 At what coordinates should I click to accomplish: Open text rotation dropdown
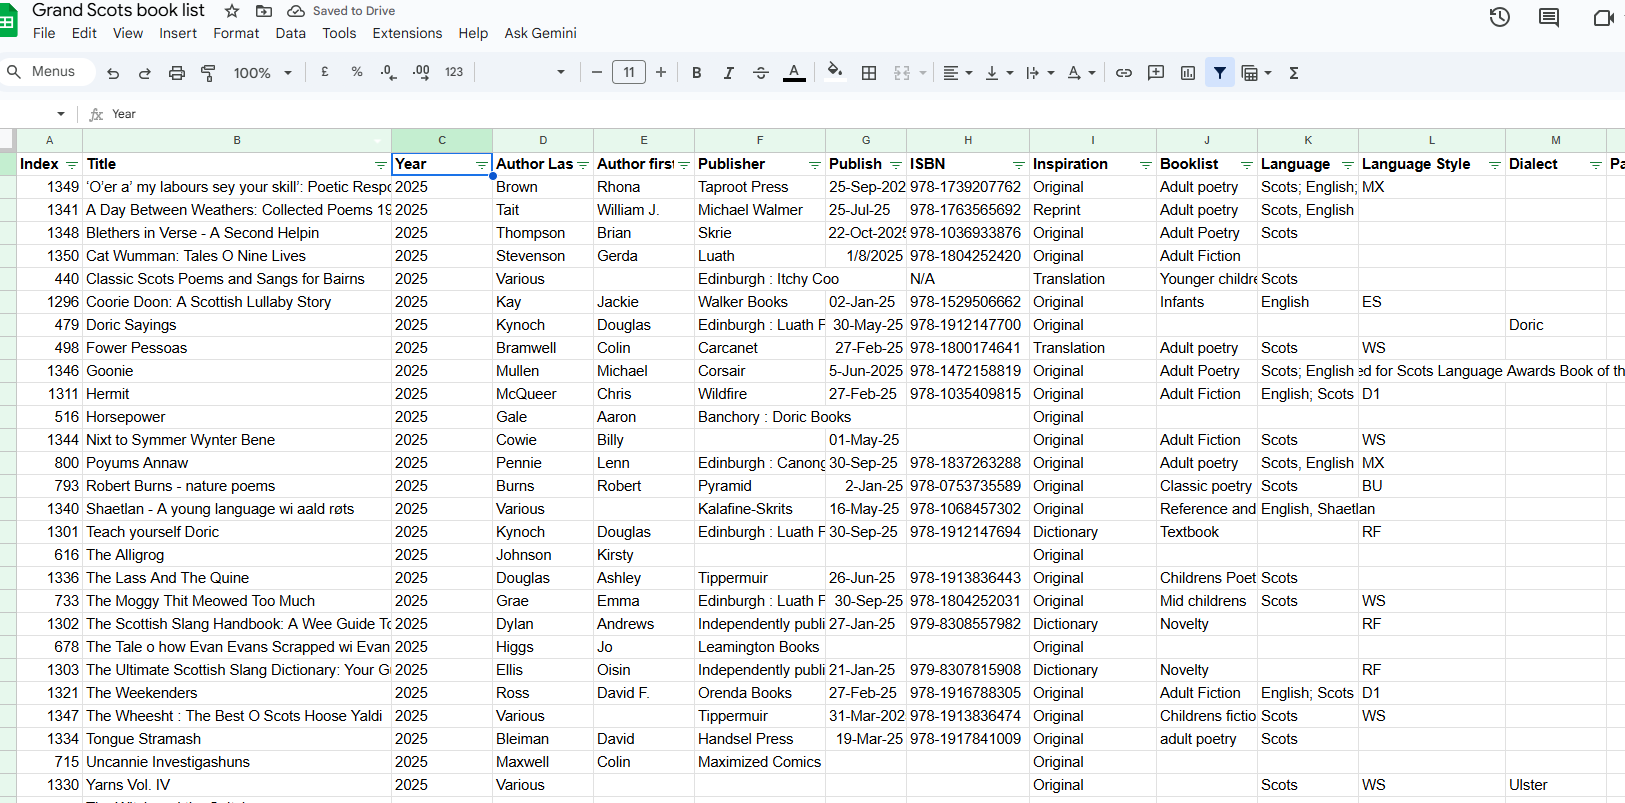[x=1081, y=73]
